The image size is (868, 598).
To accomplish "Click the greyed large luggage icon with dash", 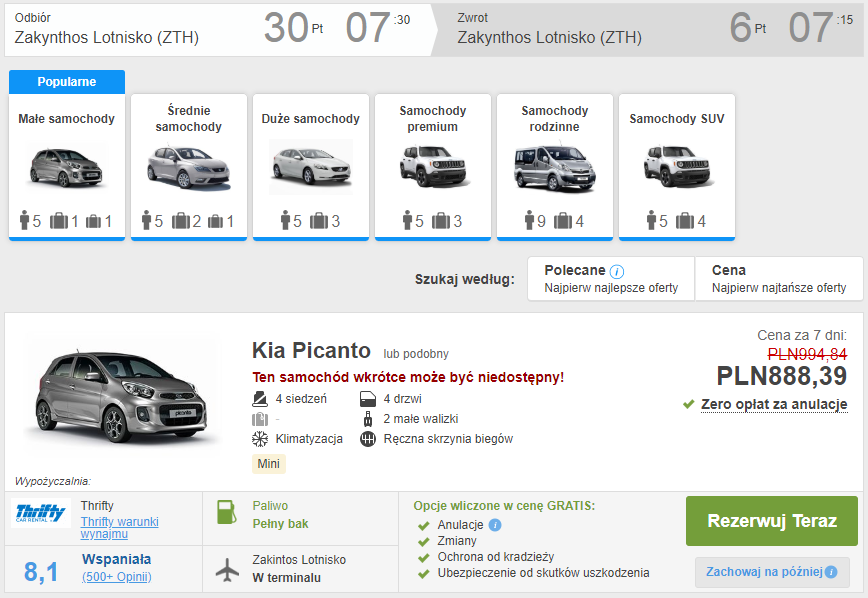I will [x=260, y=419].
